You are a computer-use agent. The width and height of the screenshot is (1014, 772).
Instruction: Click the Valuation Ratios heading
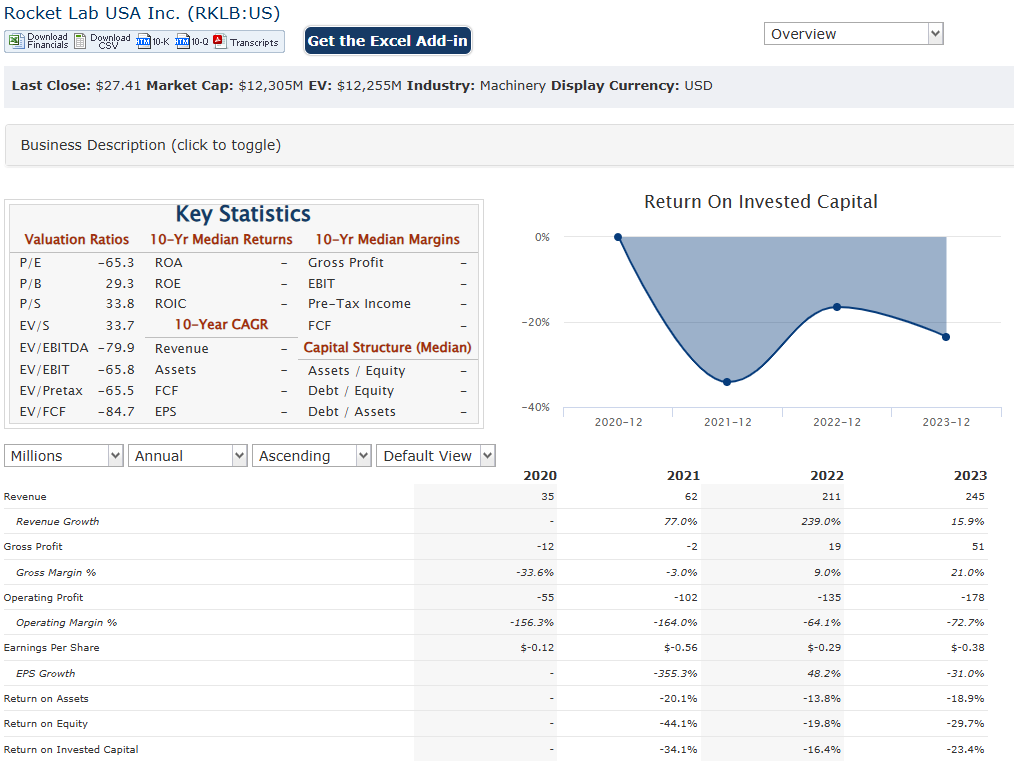(x=76, y=239)
